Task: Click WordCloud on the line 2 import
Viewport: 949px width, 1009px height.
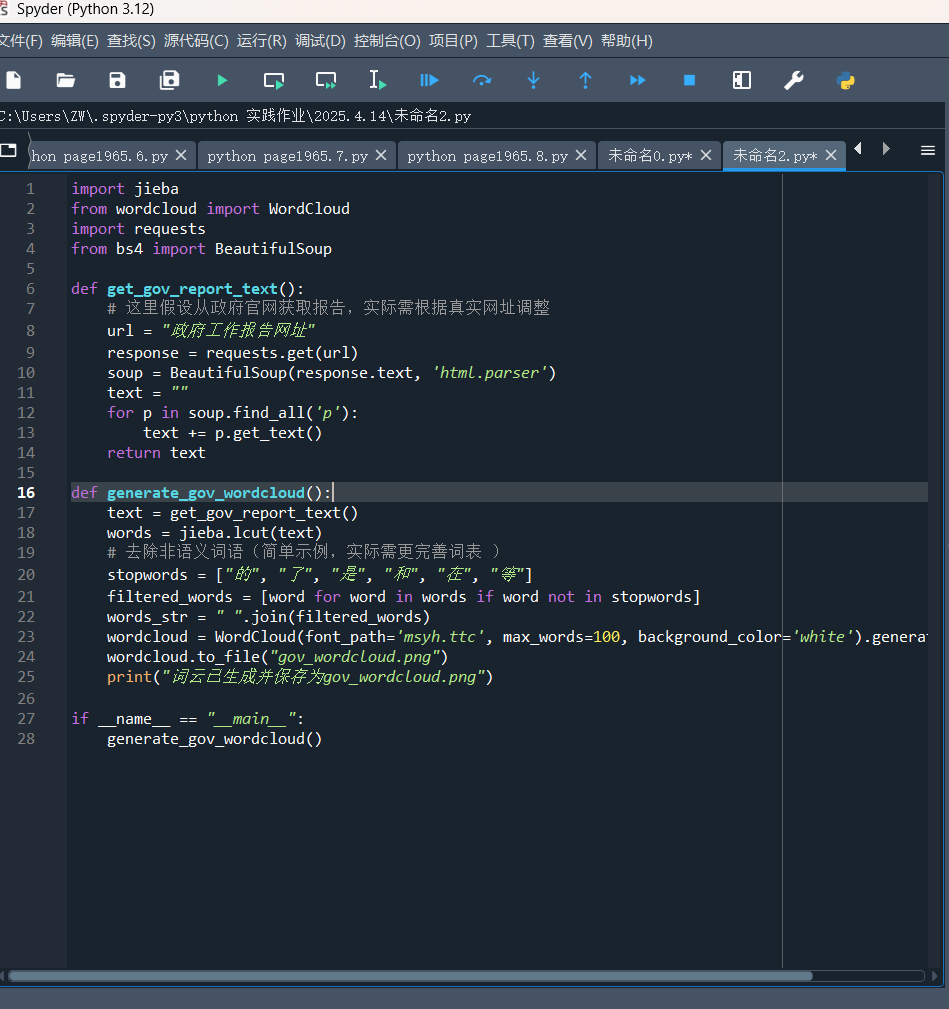Action: click(x=309, y=209)
